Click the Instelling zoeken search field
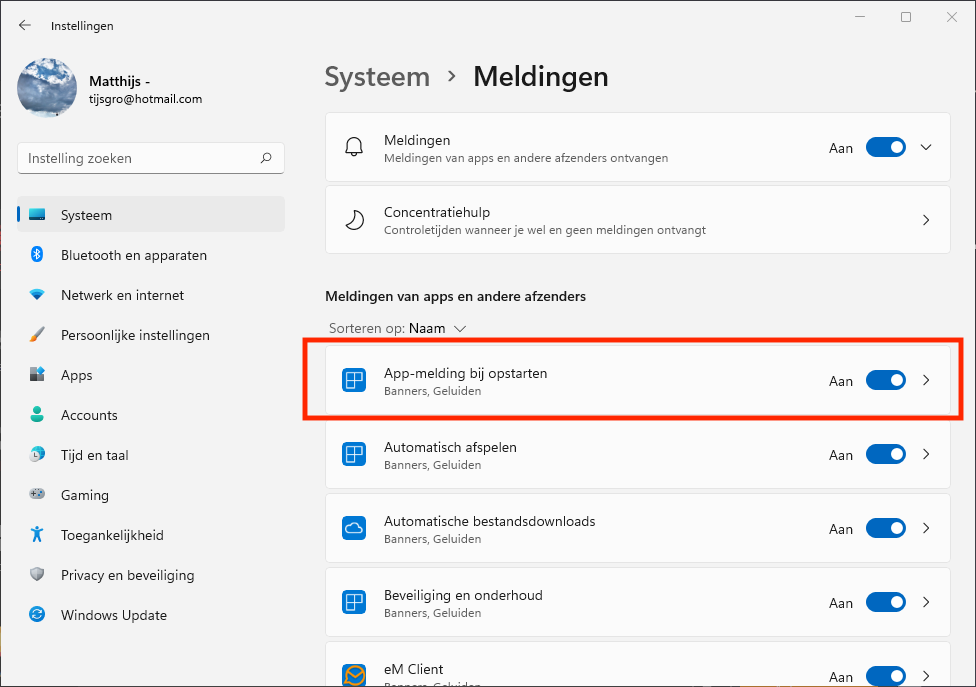976x687 pixels. [140, 158]
